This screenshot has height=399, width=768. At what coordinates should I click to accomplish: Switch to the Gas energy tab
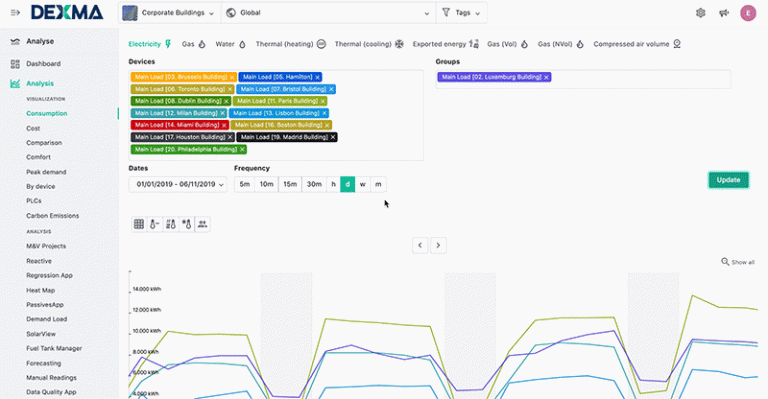193,44
